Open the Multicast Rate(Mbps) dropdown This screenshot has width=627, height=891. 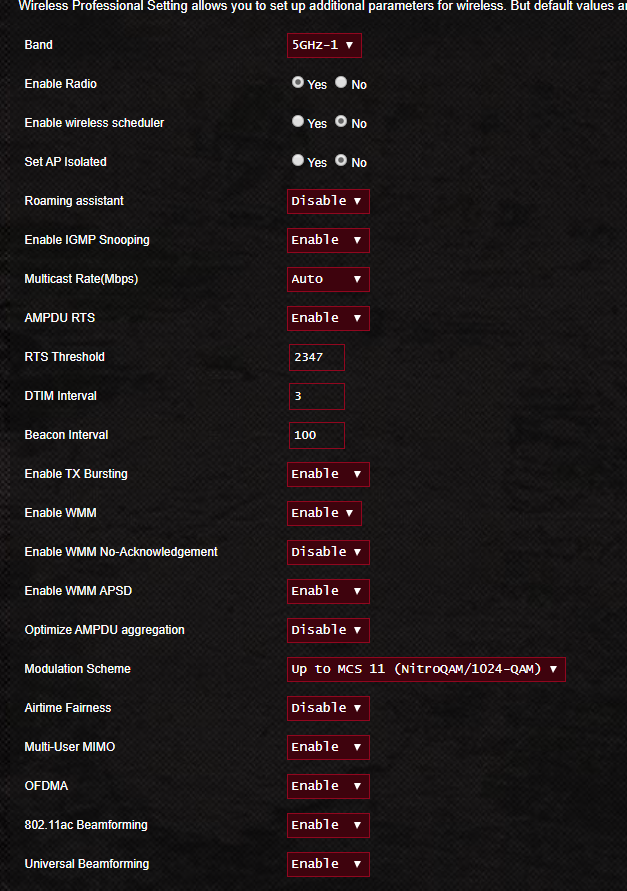[x=328, y=279]
